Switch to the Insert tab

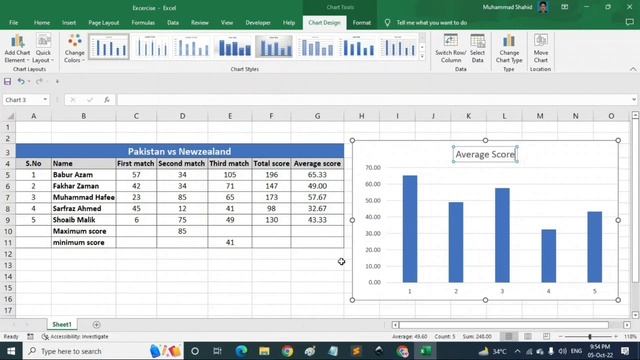(69, 23)
